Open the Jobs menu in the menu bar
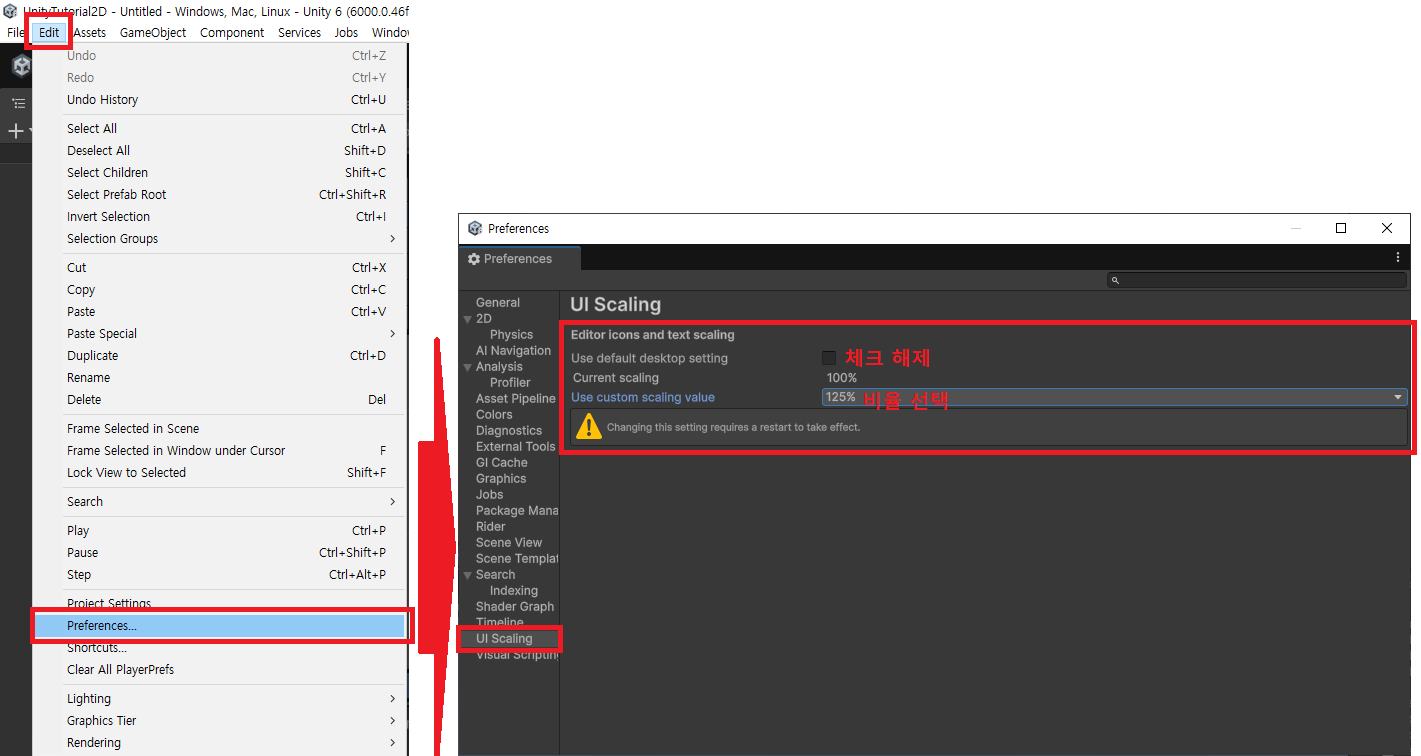The height and width of the screenshot is (756, 1421). pos(346,33)
